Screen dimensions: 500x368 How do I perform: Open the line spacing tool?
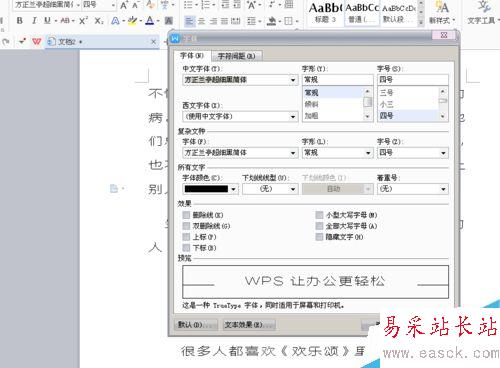[252, 22]
